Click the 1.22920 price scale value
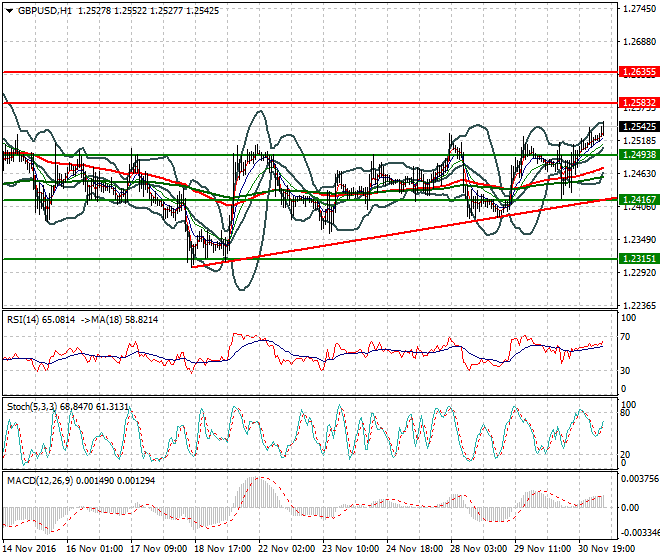 [639, 273]
